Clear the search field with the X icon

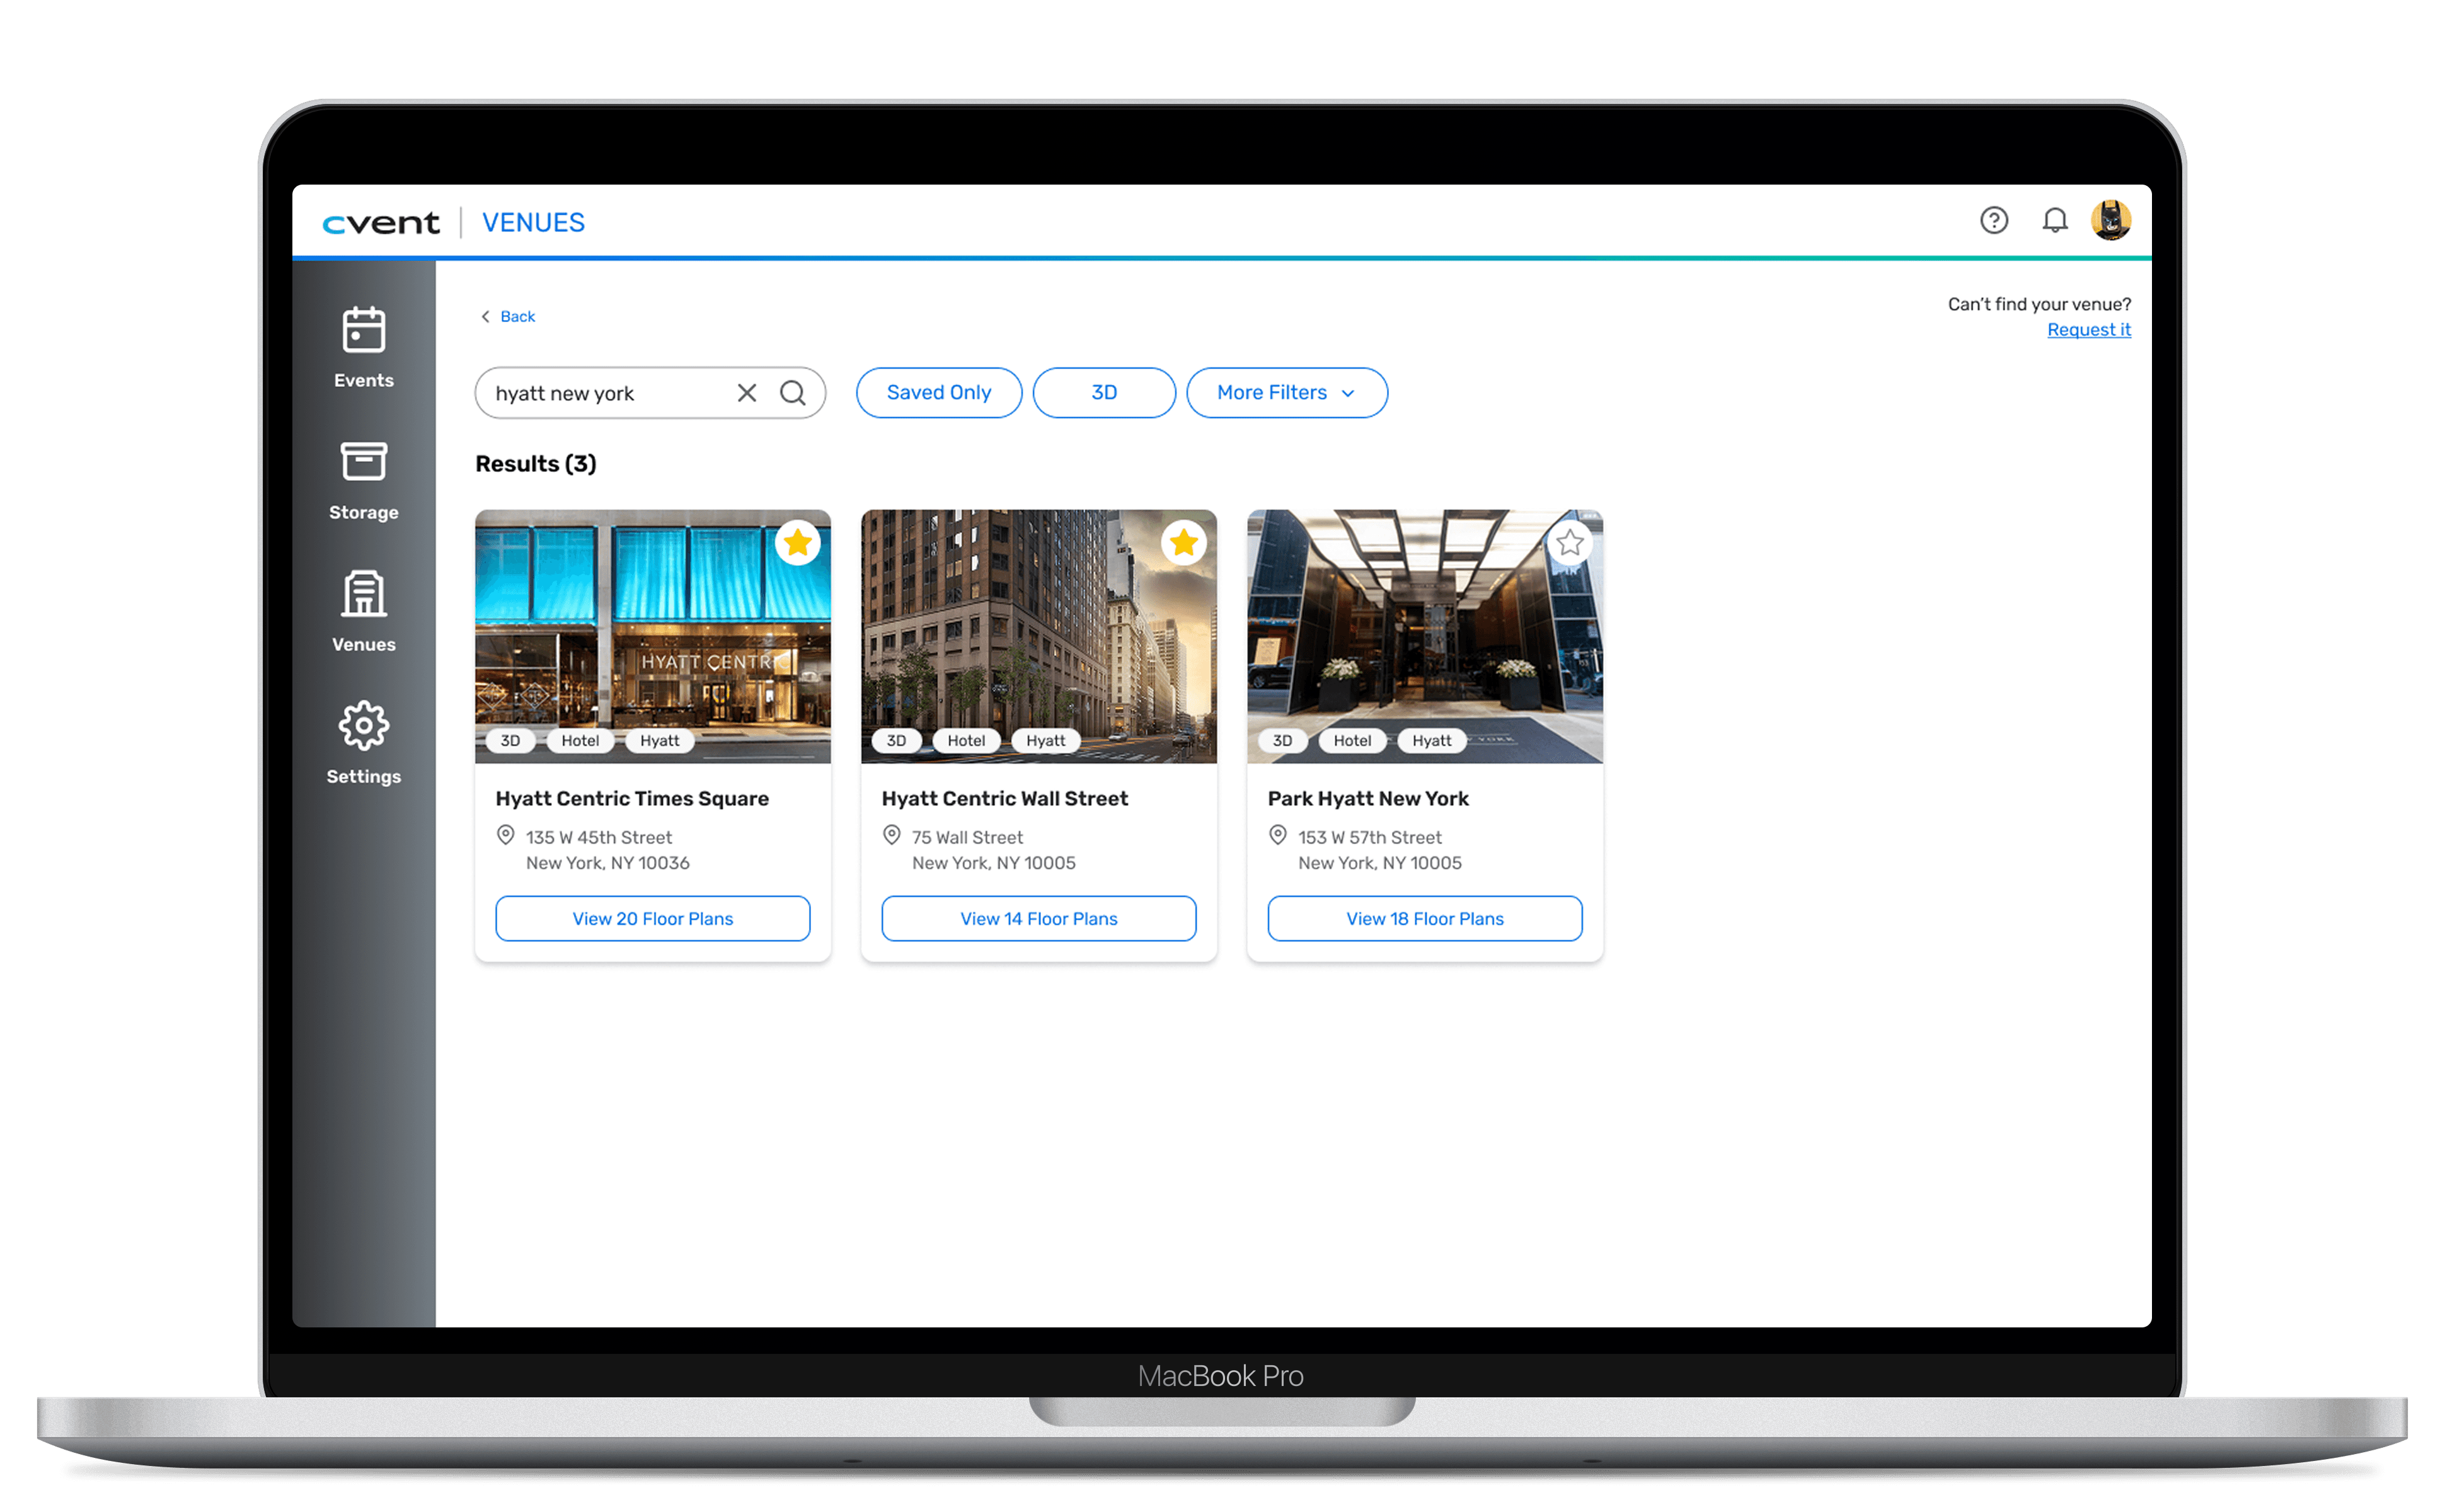coord(746,393)
